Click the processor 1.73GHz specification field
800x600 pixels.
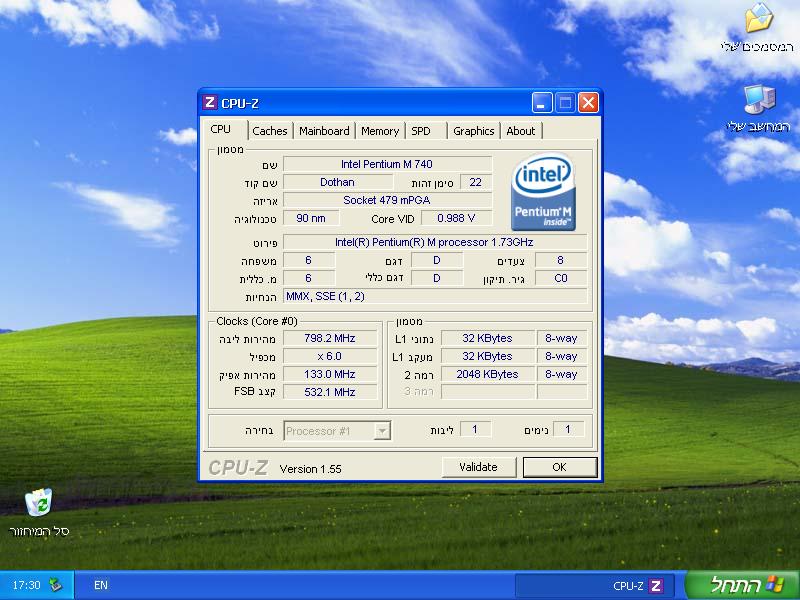(435, 242)
